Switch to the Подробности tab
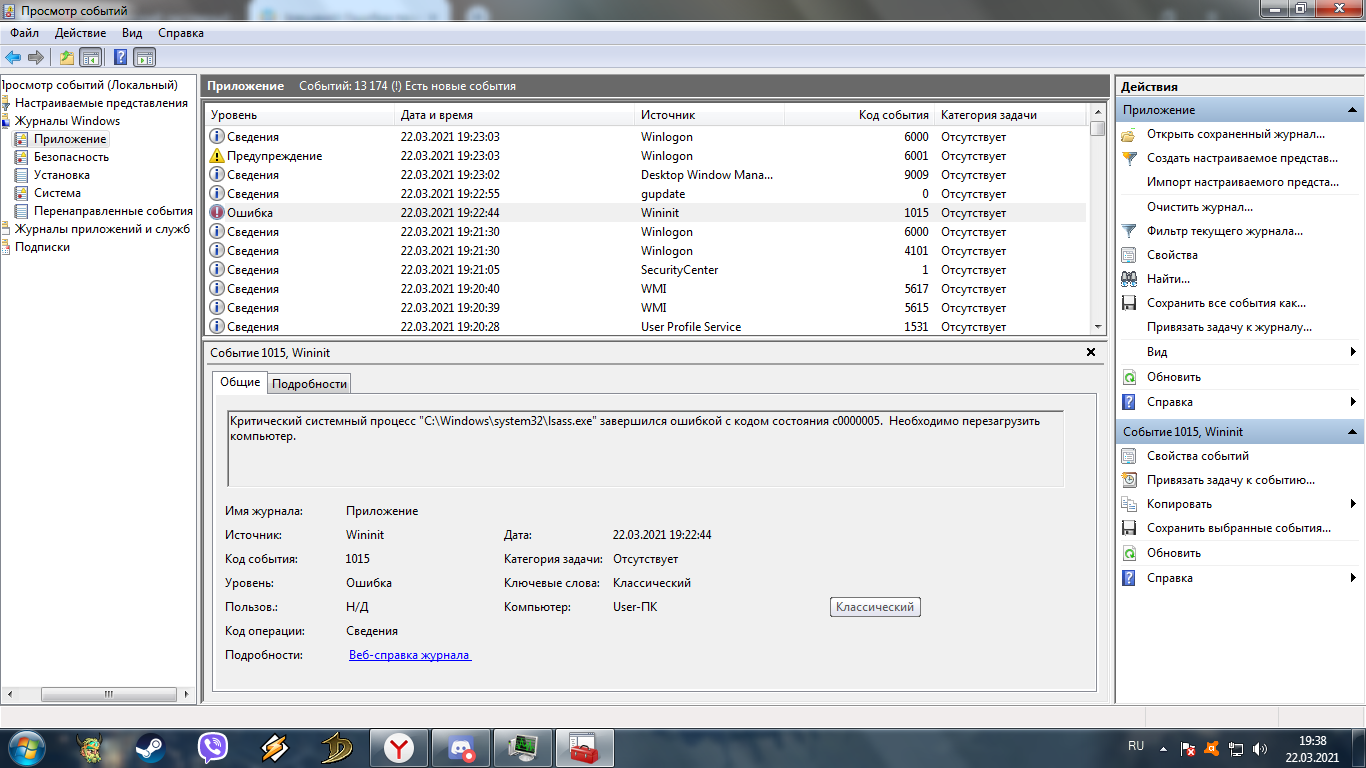The image size is (1366, 768). click(310, 384)
